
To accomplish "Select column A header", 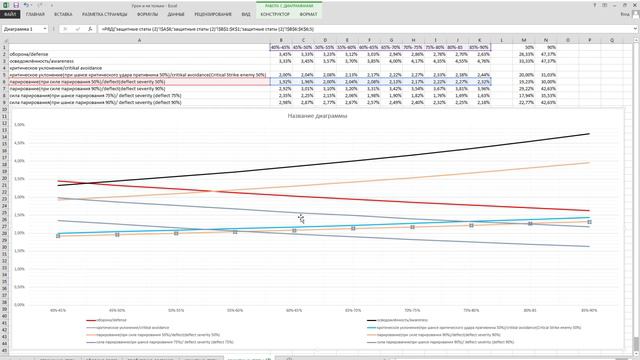I will 139,40.
